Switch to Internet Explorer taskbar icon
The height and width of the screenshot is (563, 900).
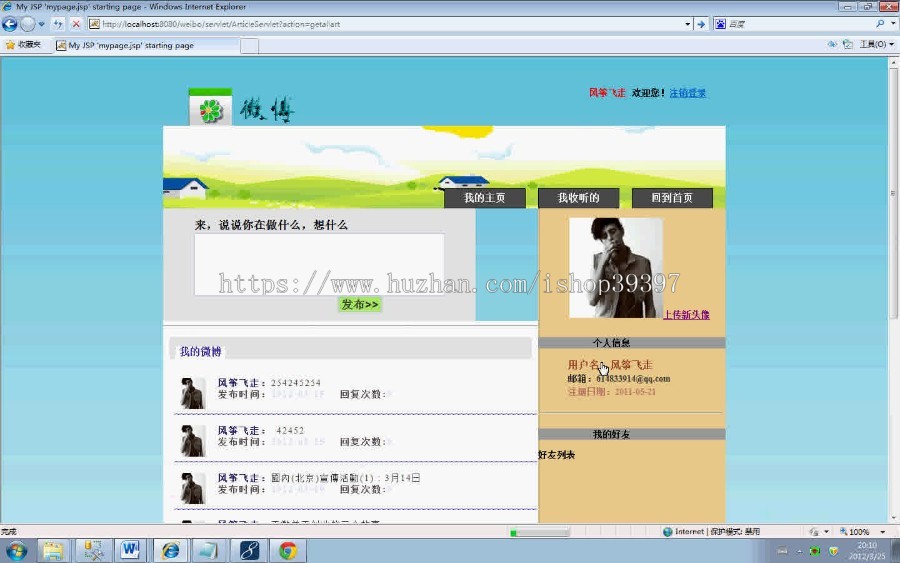coord(170,551)
